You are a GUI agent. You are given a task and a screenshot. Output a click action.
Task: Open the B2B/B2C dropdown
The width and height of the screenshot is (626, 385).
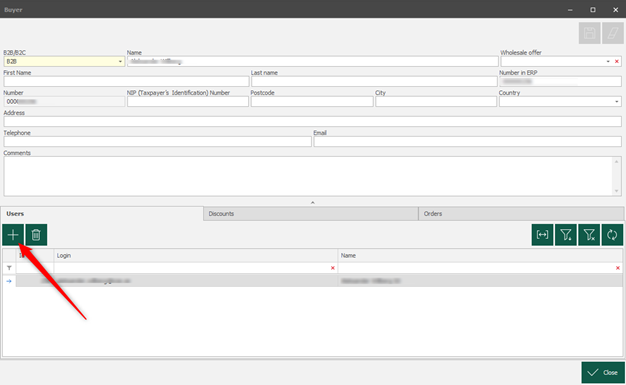click(x=120, y=62)
